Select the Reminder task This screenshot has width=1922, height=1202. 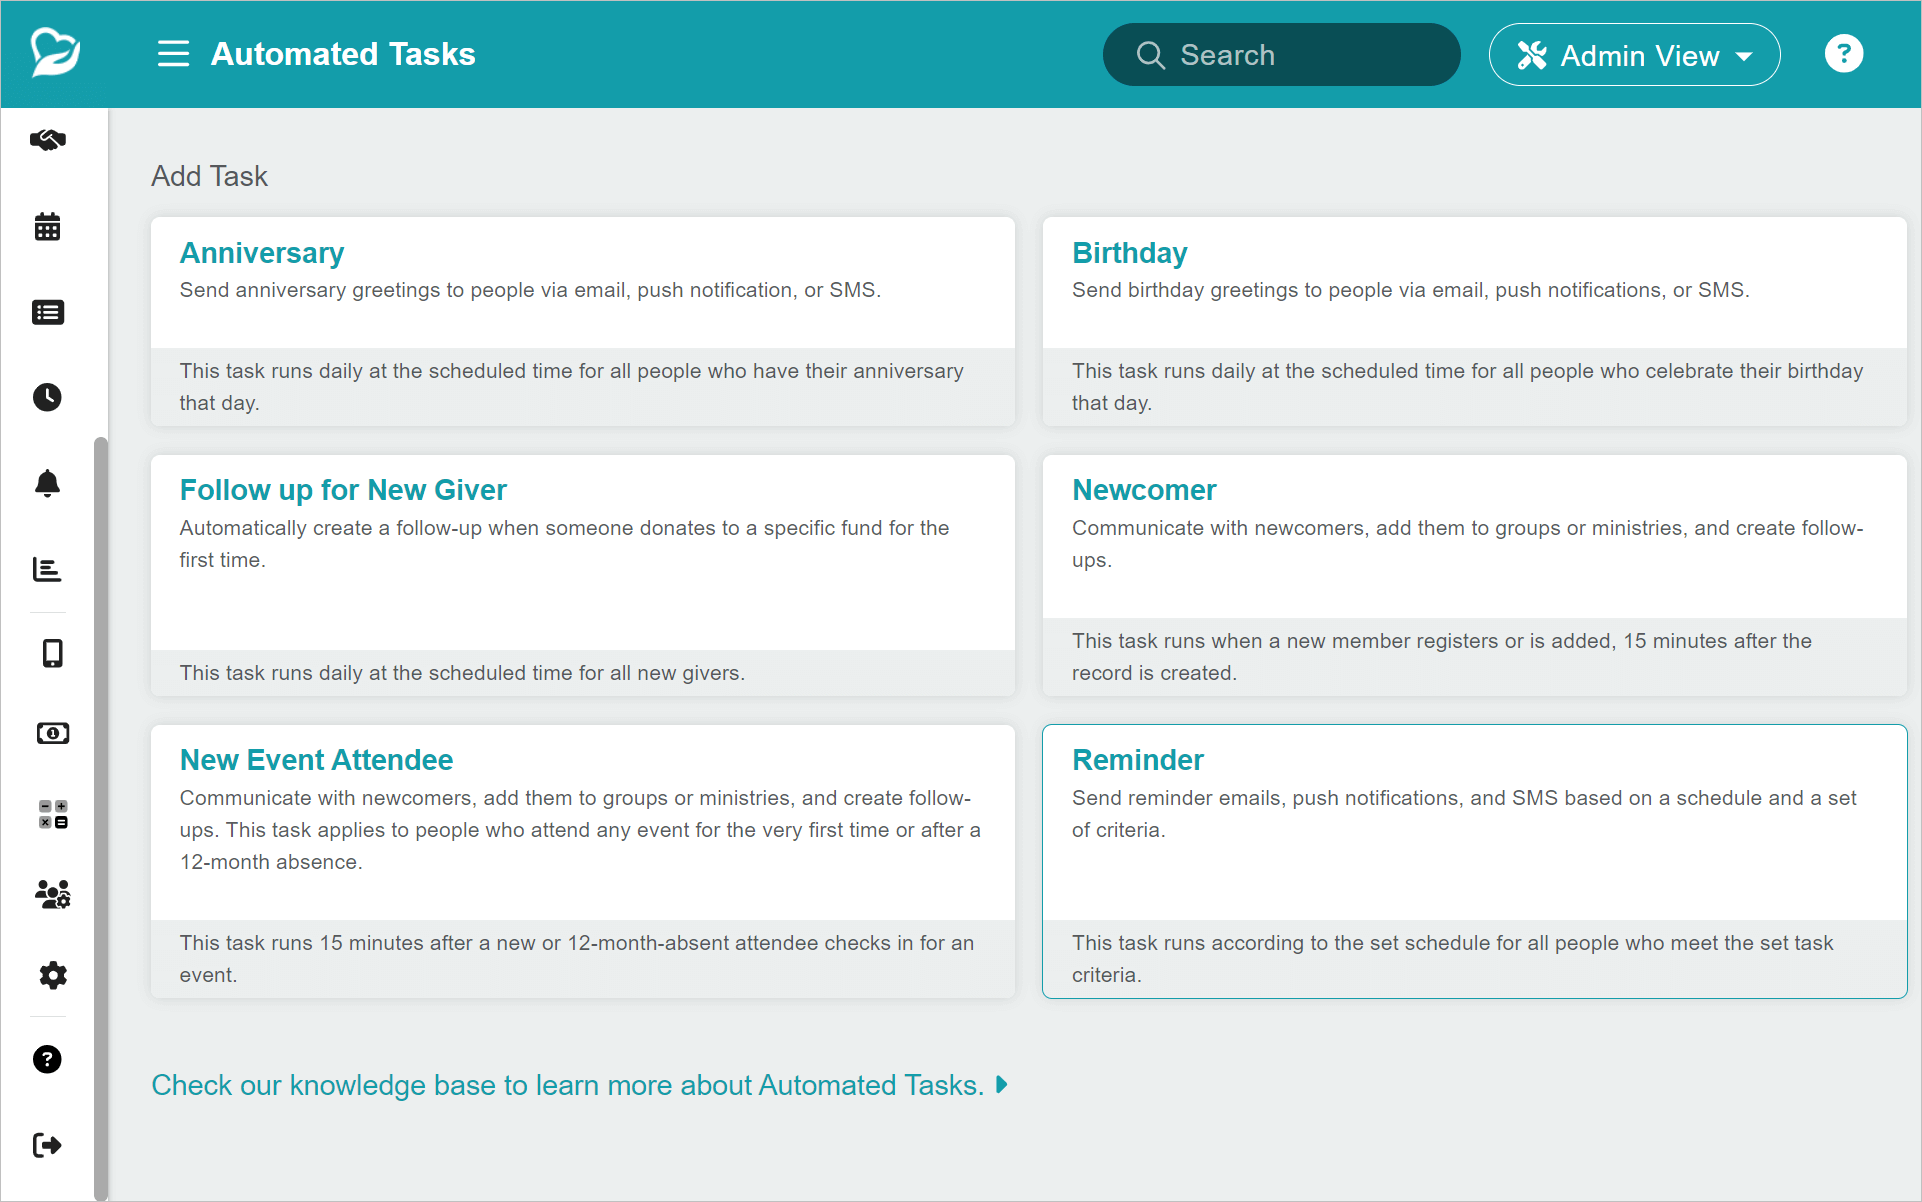pyautogui.click(x=1475, y=861)
